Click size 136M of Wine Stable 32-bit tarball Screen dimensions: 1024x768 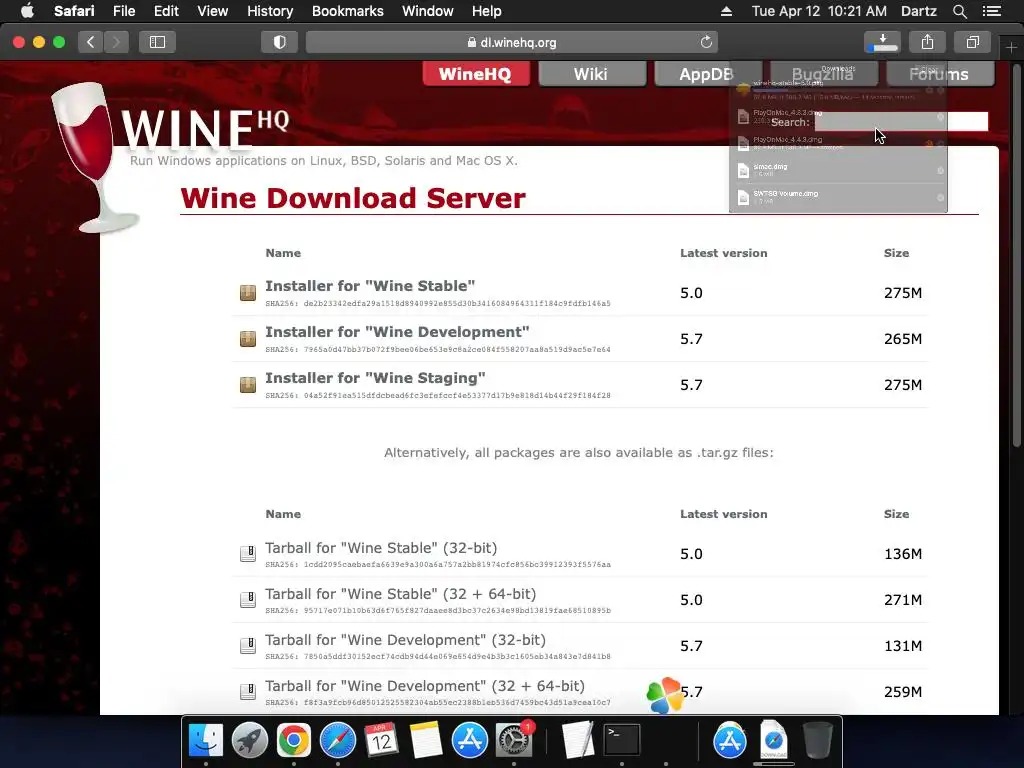tap(903, 554)
